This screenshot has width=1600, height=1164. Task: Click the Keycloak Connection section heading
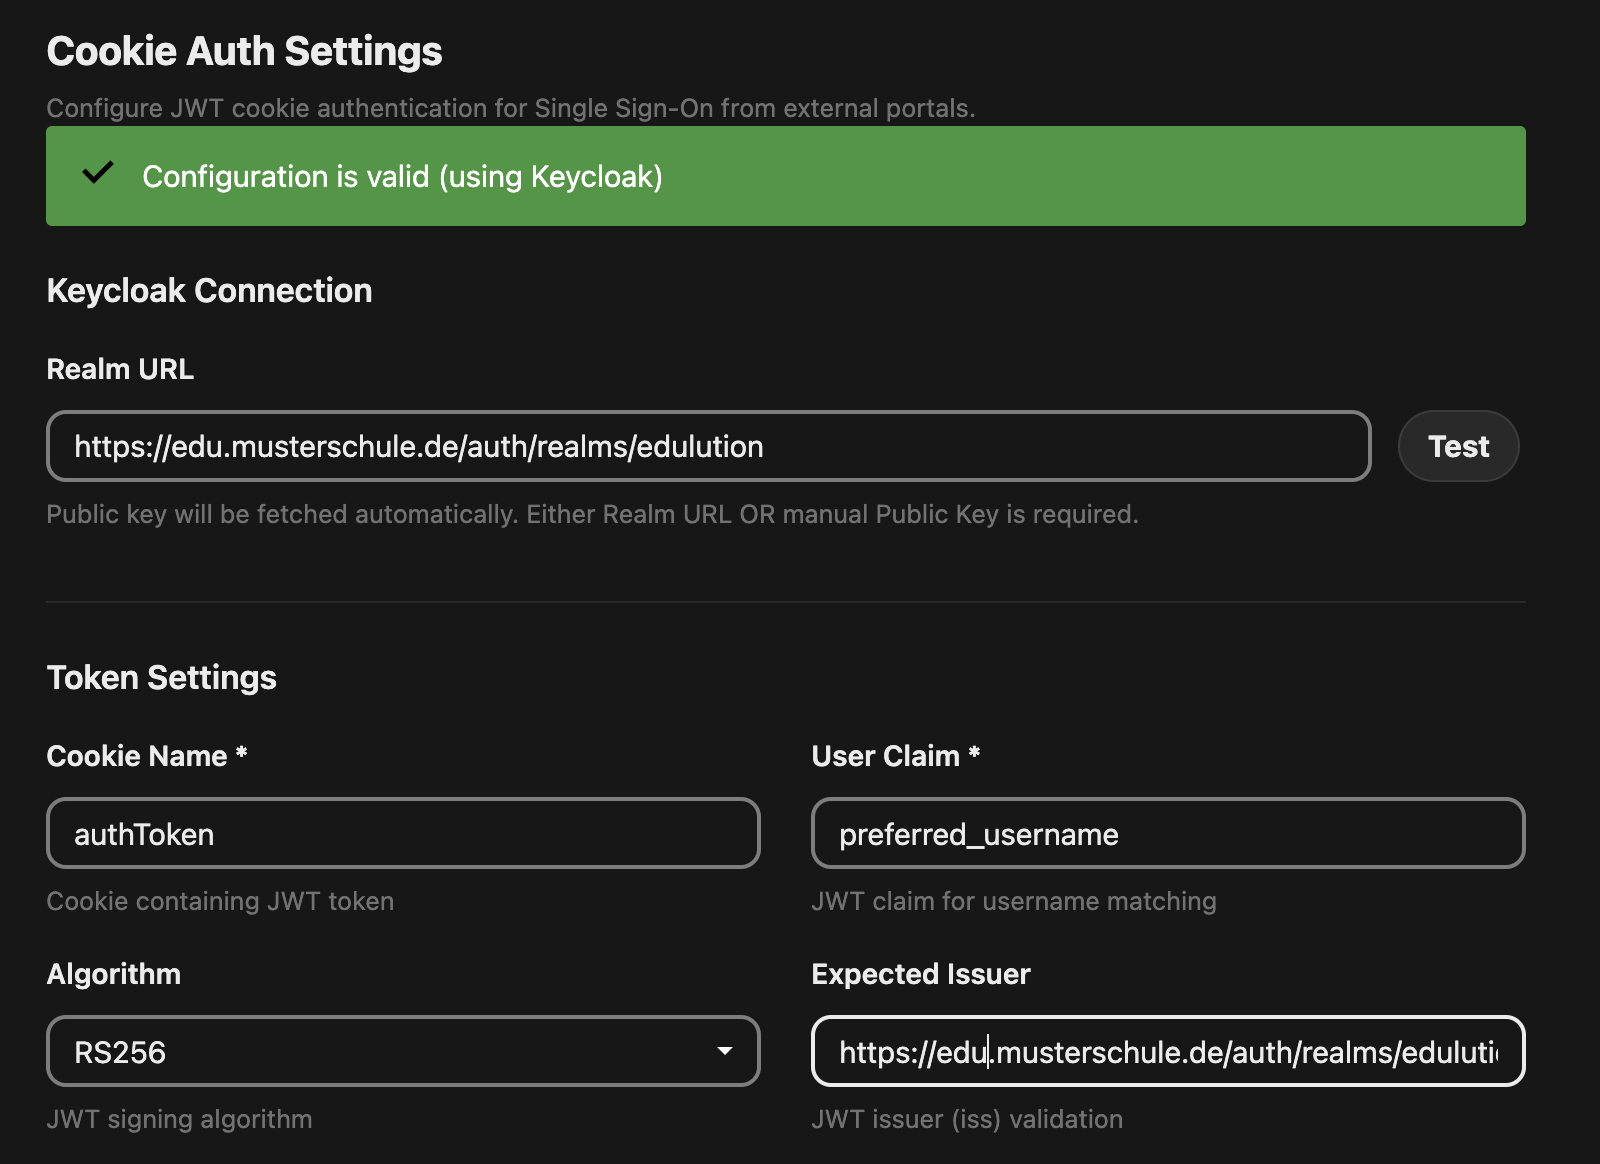pyautogui.click(x=209, y=291)
